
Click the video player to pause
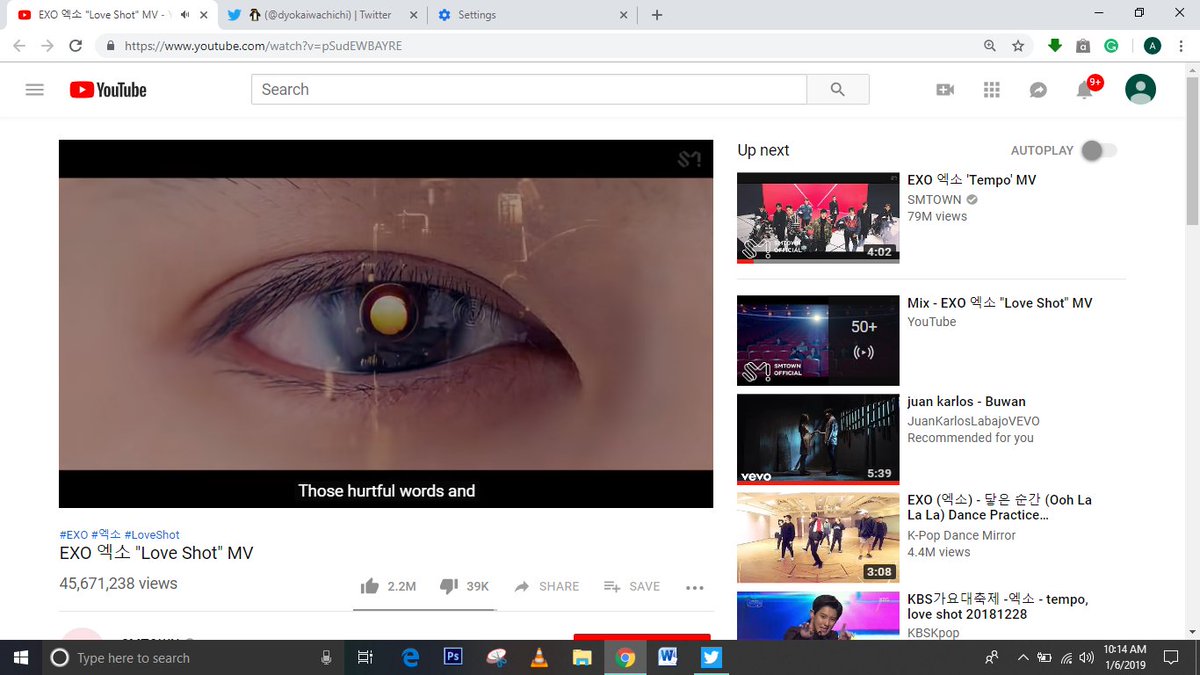click(386, 323)
